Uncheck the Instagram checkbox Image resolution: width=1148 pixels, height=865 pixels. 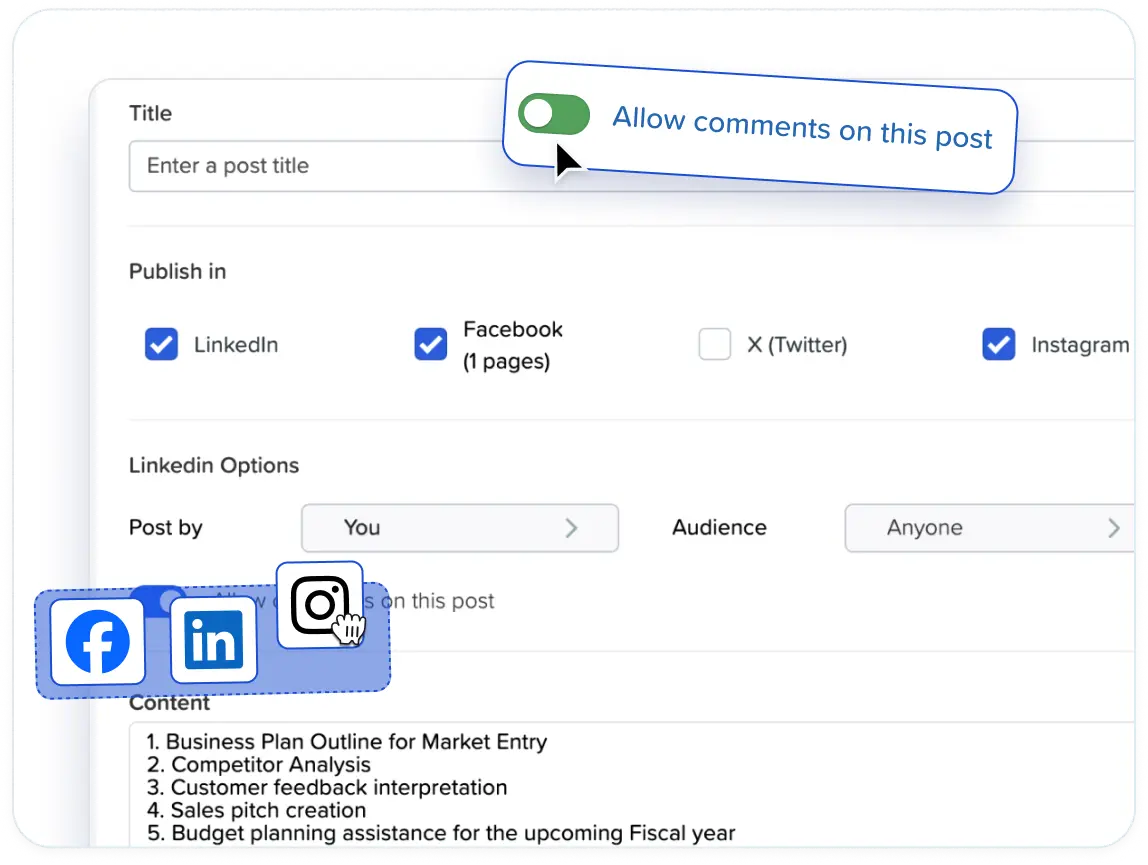(999, 344)
